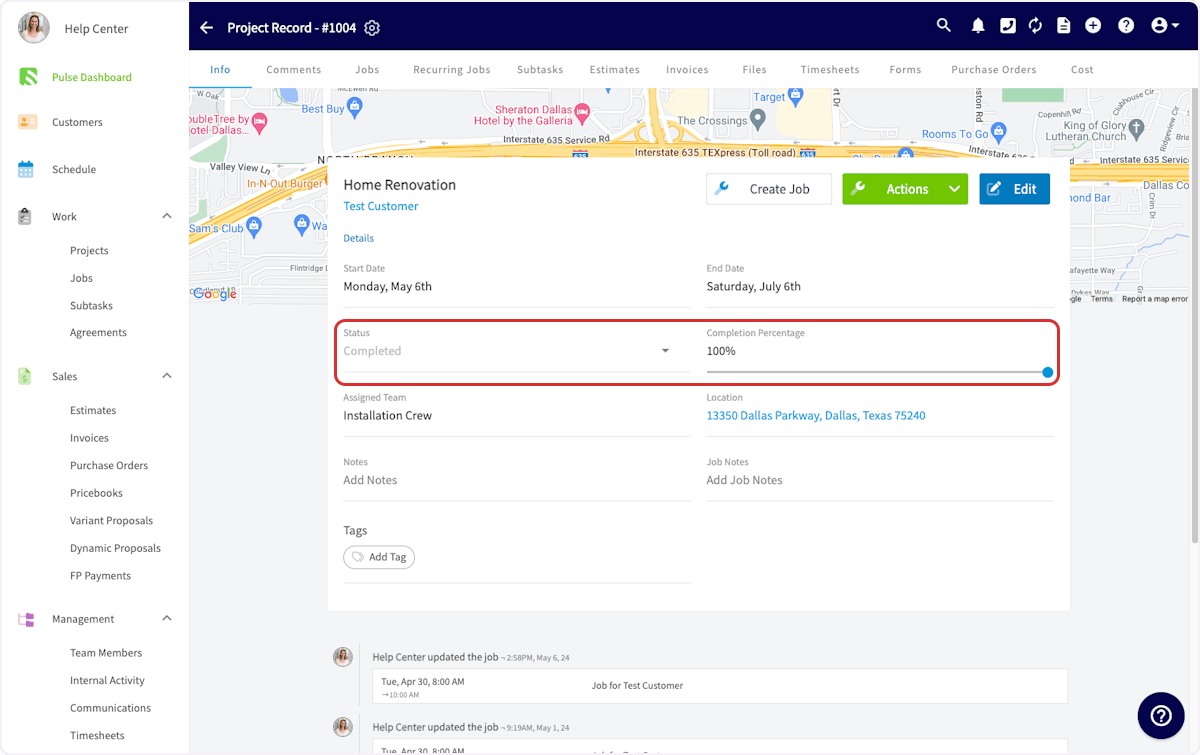Open the Test Customer link

[381, 206]
